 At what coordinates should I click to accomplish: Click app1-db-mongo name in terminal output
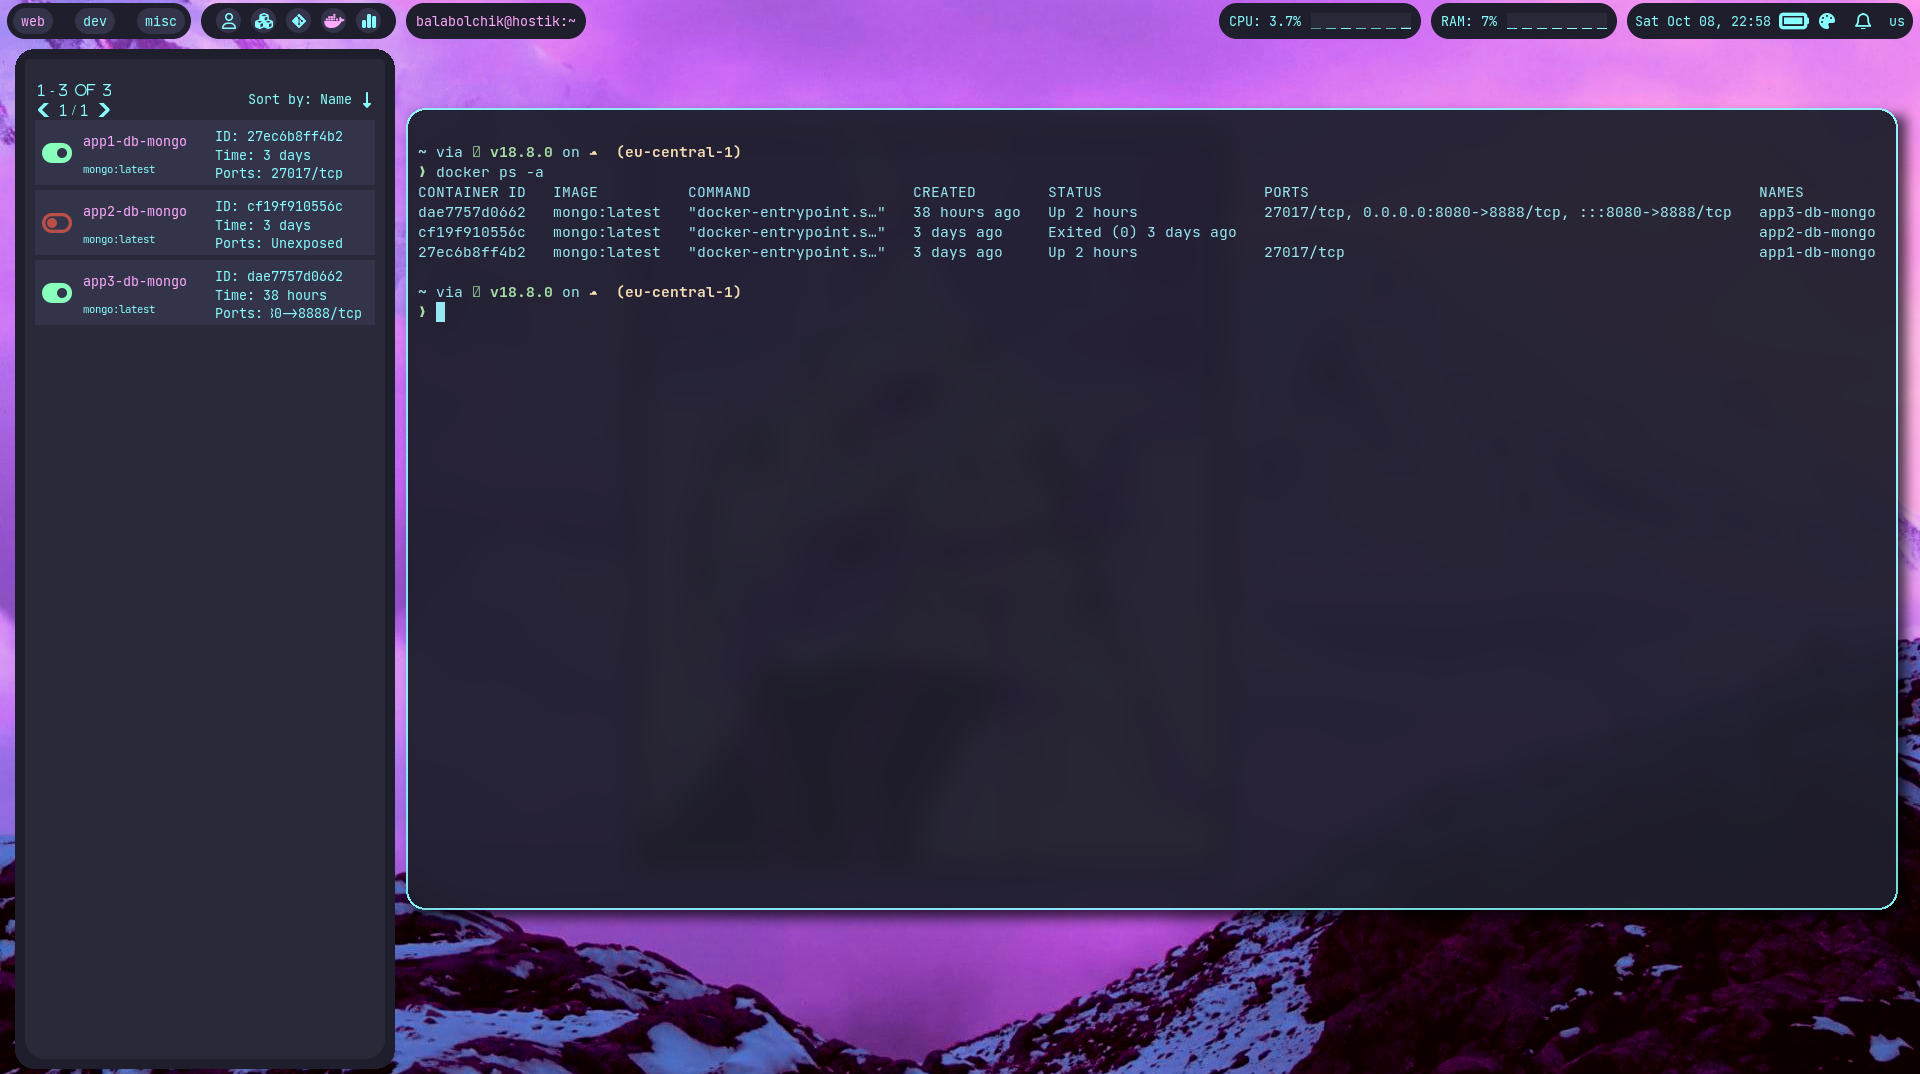coord(1817,252)
